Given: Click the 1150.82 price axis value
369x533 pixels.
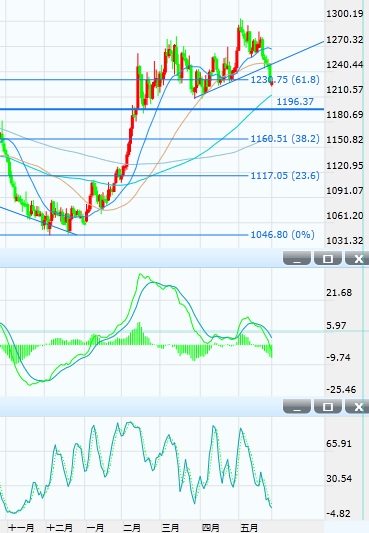Looking at the screenshot, I should (345, 140).
